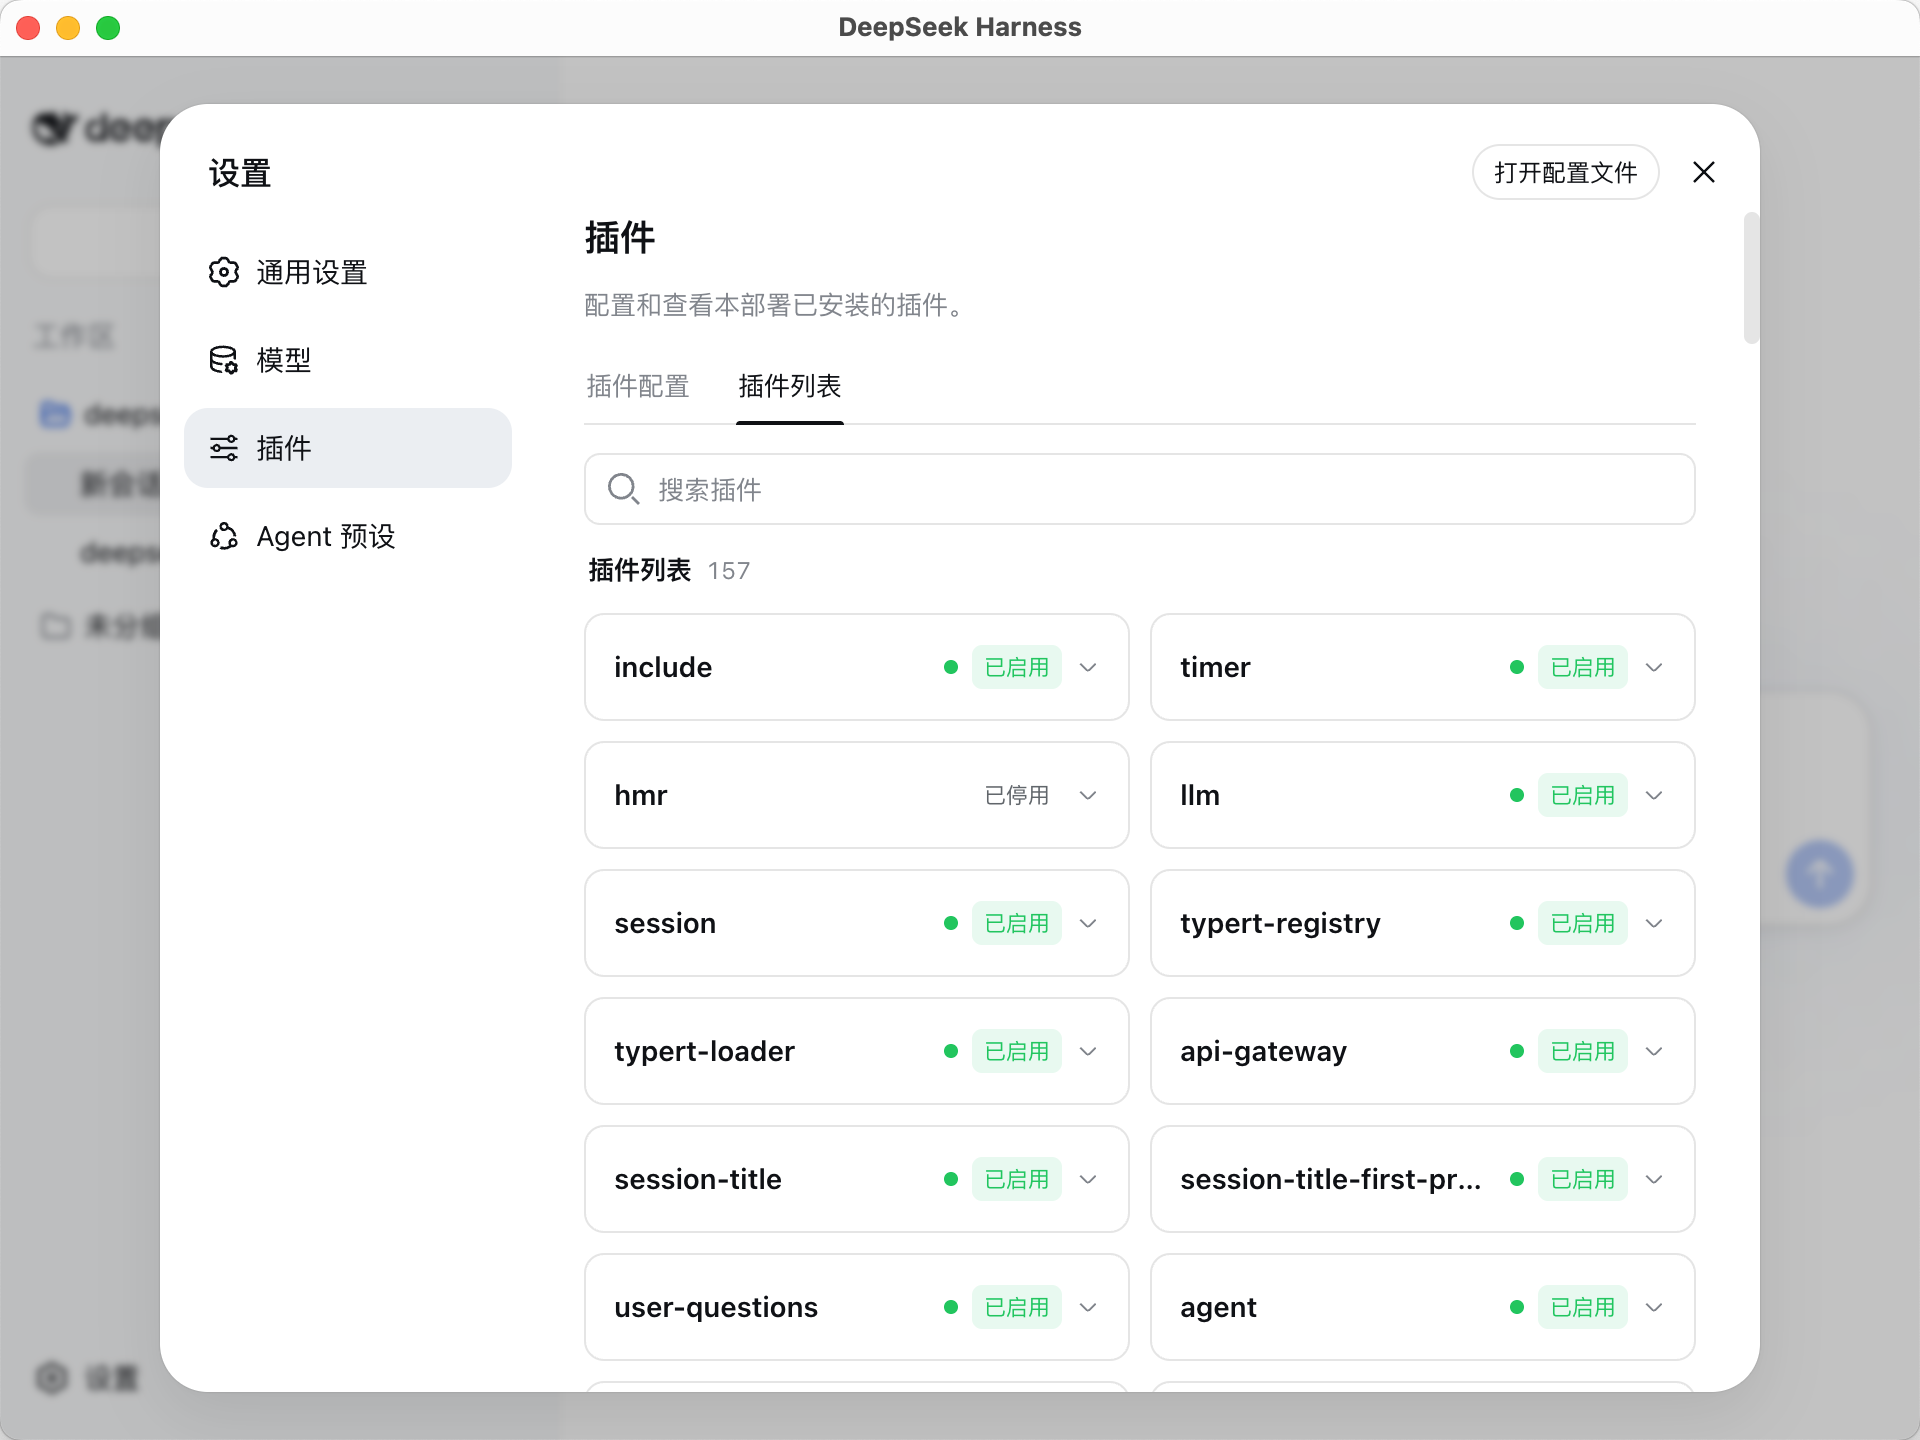Image resolution: width=1920 pixels, height=1440 pixels.
Task: Expand the include plugin chevron
Action: click(x=1088, y=667)
